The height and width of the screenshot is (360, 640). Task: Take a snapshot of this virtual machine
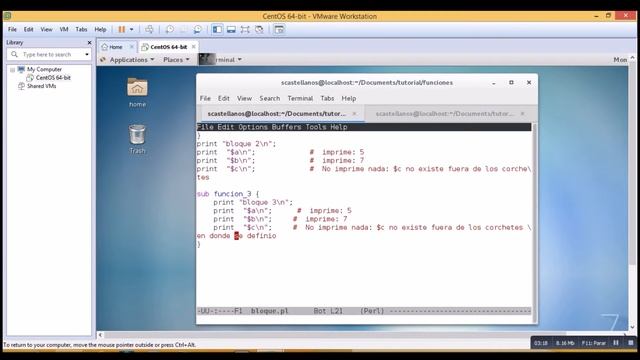(x=169, y=29)
